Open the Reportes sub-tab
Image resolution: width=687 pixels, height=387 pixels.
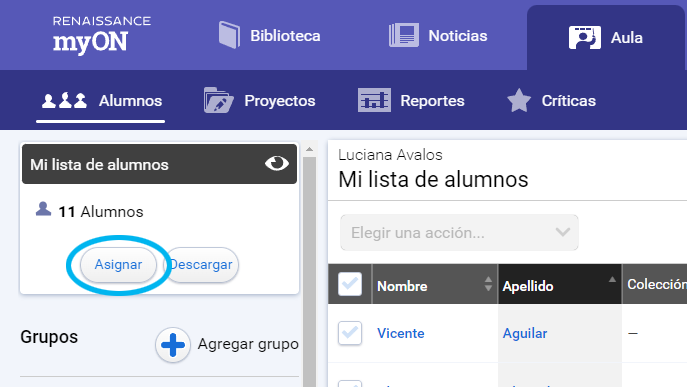click(411, 101)
